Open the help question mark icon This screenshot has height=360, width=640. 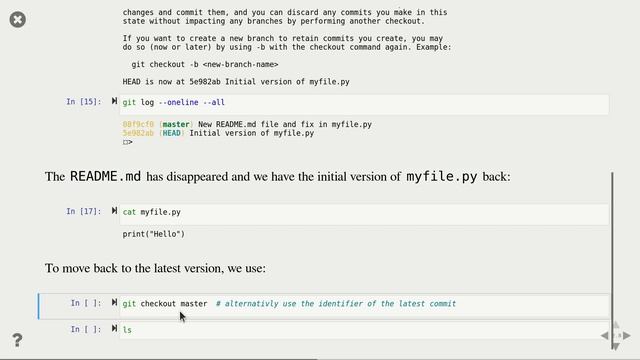click(17, 340)
